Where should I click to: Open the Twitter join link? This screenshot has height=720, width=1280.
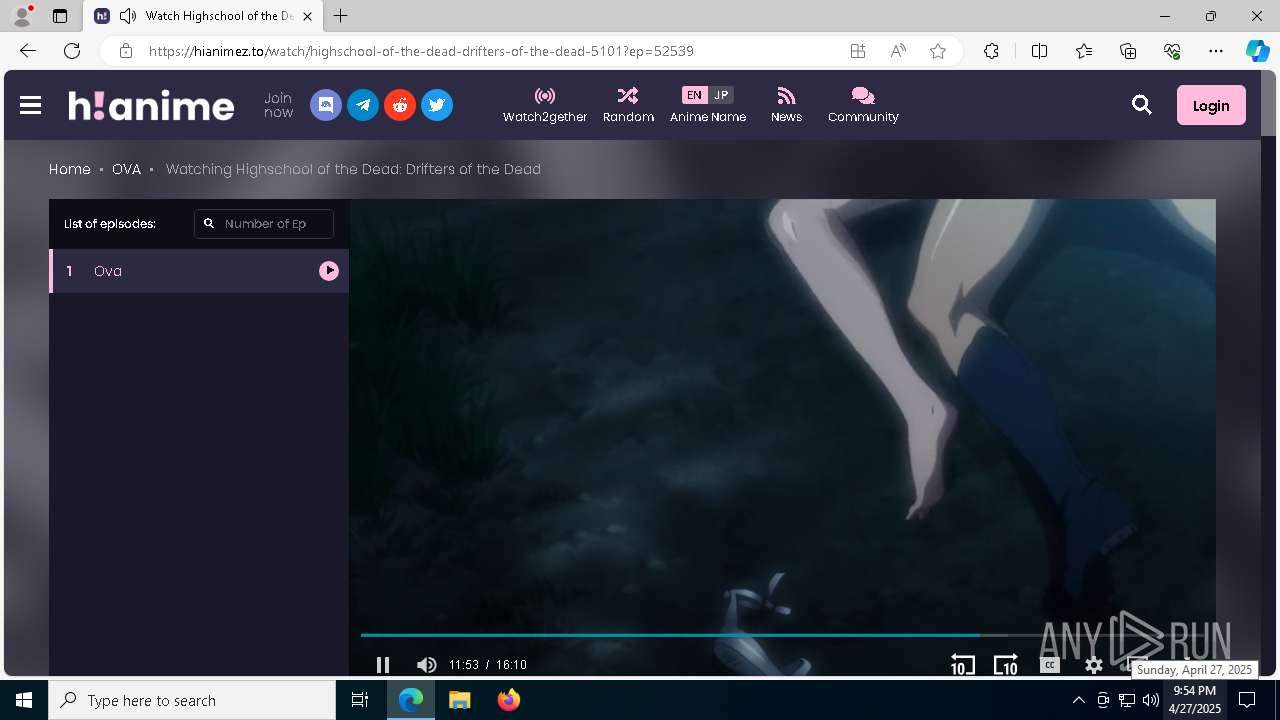pos(437,105)
